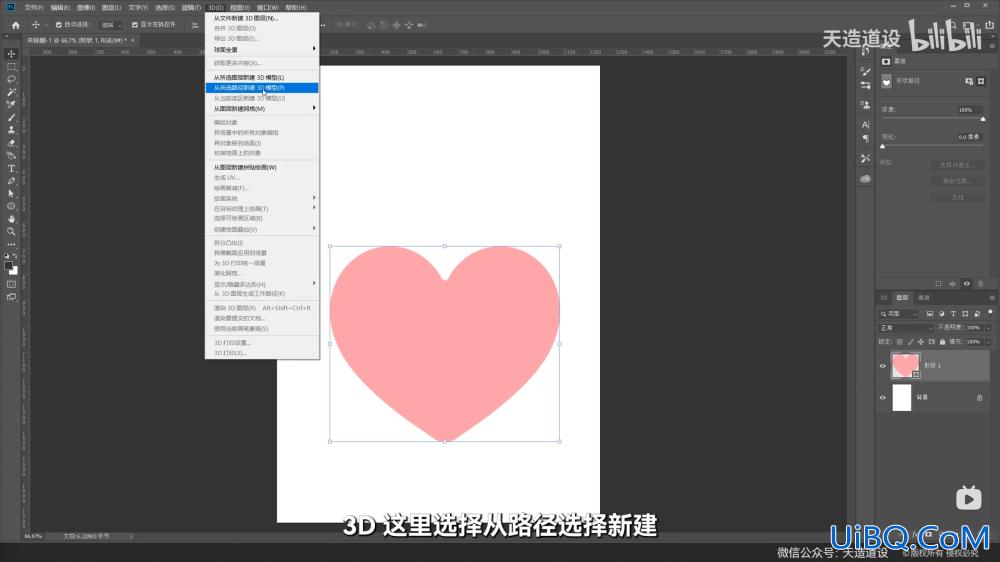This screenshot has height=562, width=1000.
Task: Open the 文件(F) menu
Action: pyautogui.click(x=34, y=8)
